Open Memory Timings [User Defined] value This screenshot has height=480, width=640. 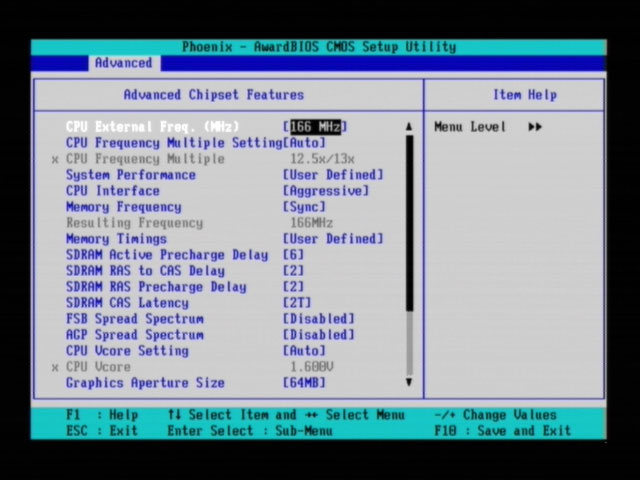333,239
